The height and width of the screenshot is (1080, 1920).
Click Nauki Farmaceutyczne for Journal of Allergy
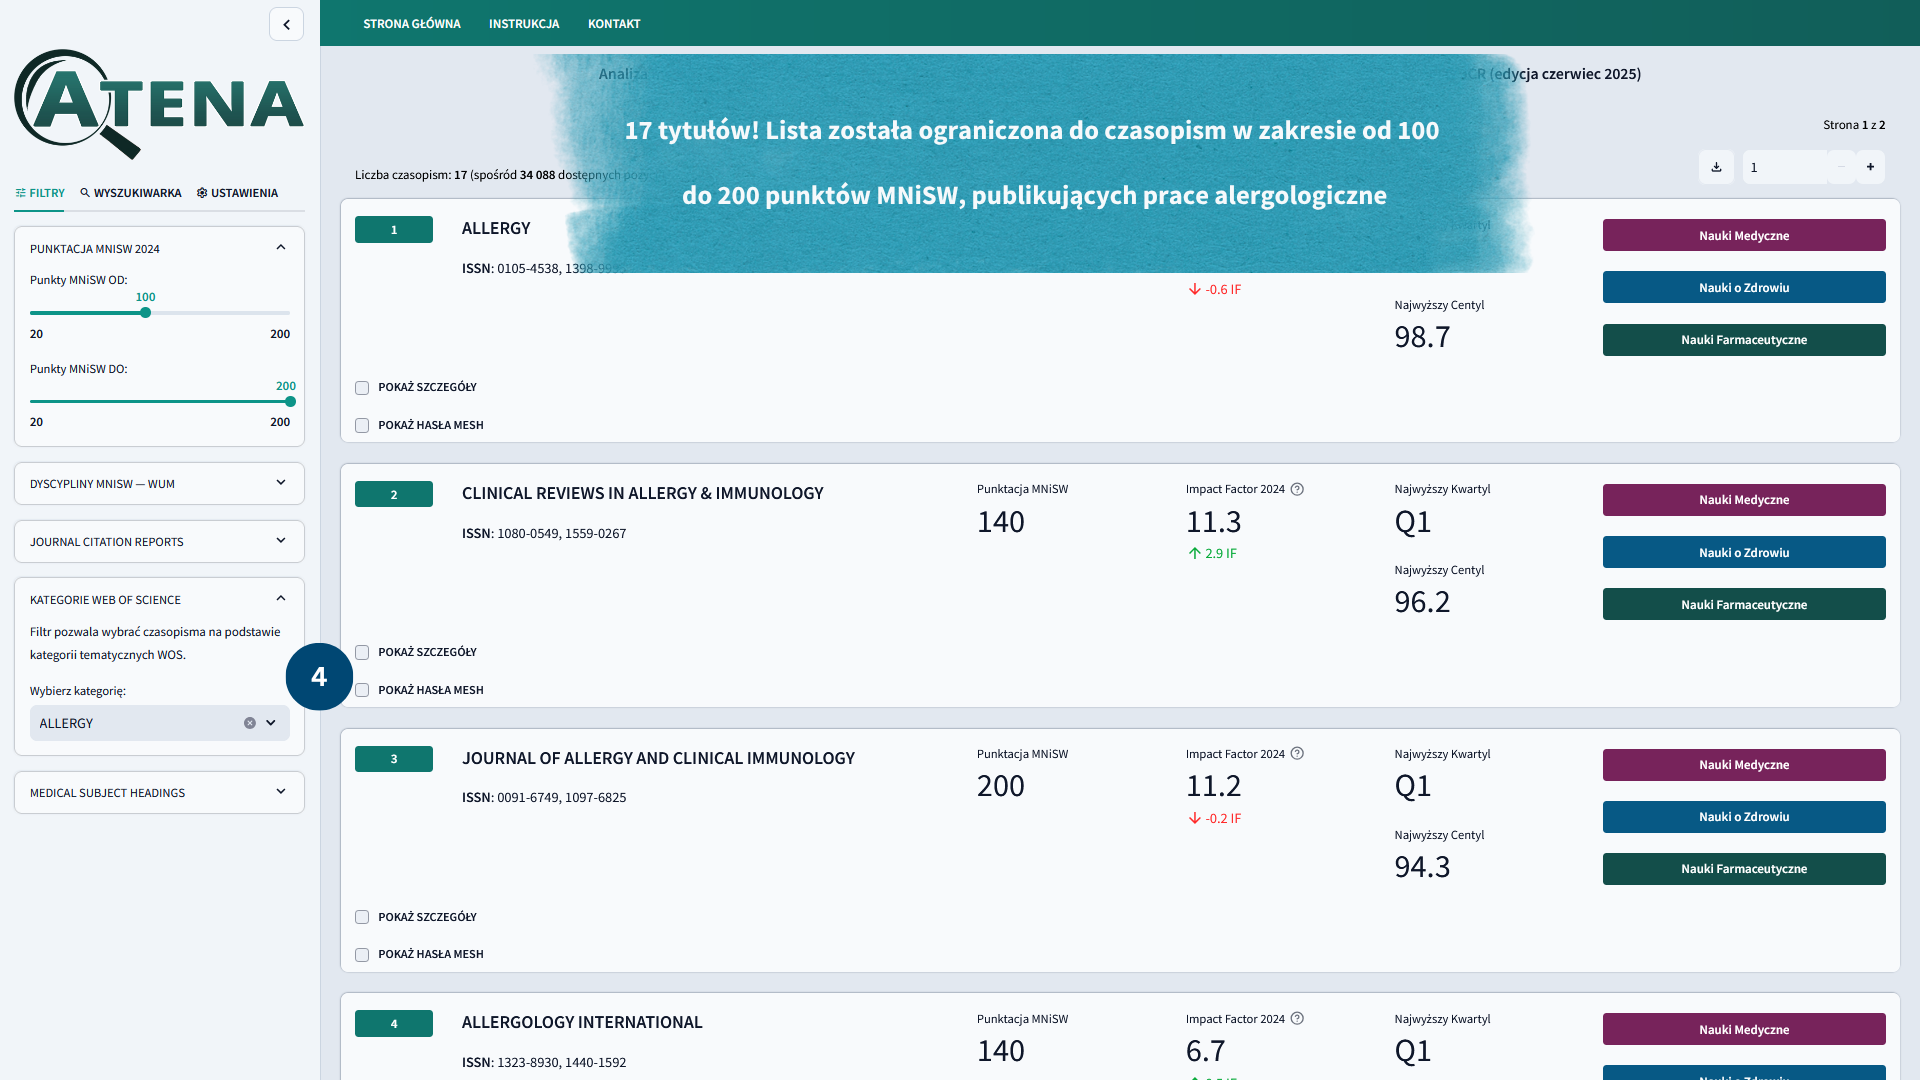pos(1744,869)
